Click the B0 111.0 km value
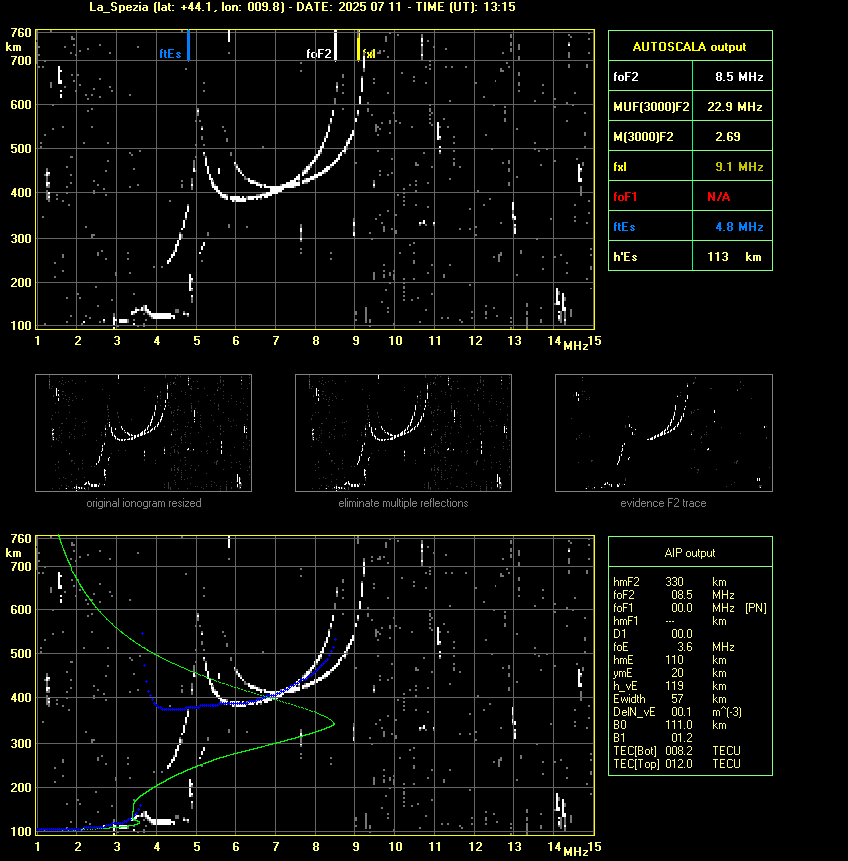The width and height of the screenshot is (848, 861). tap(679, 725)
